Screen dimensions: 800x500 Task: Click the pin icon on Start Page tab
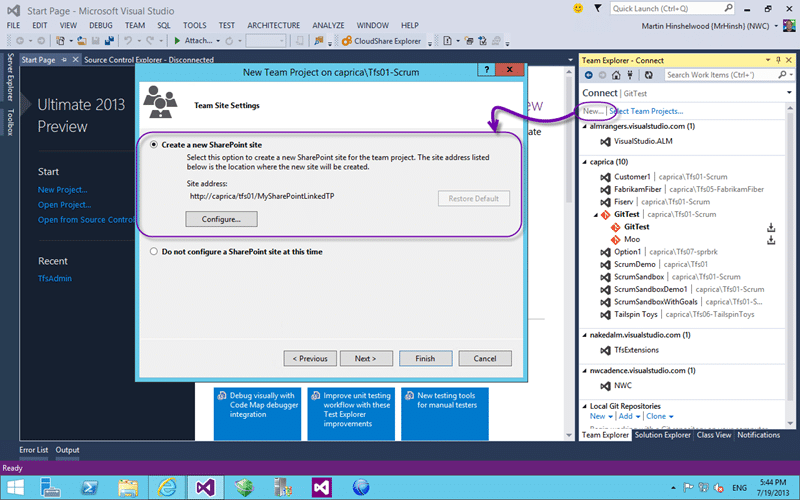tap(64, 60)
